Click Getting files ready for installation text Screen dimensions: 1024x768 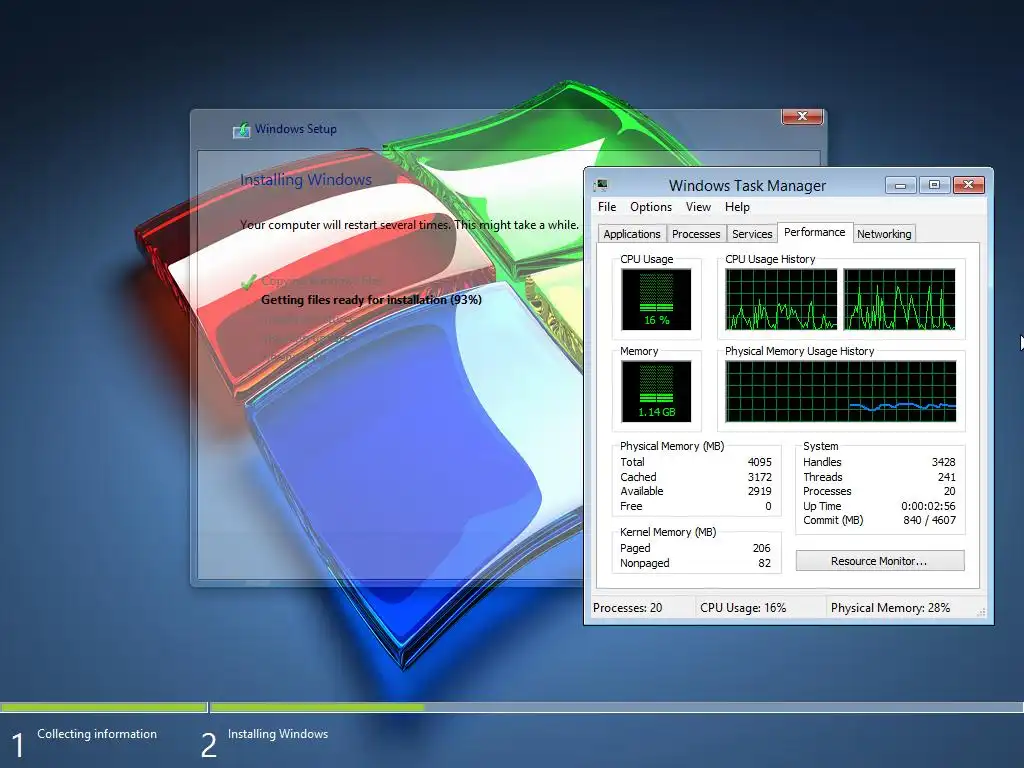pos(371,300)
